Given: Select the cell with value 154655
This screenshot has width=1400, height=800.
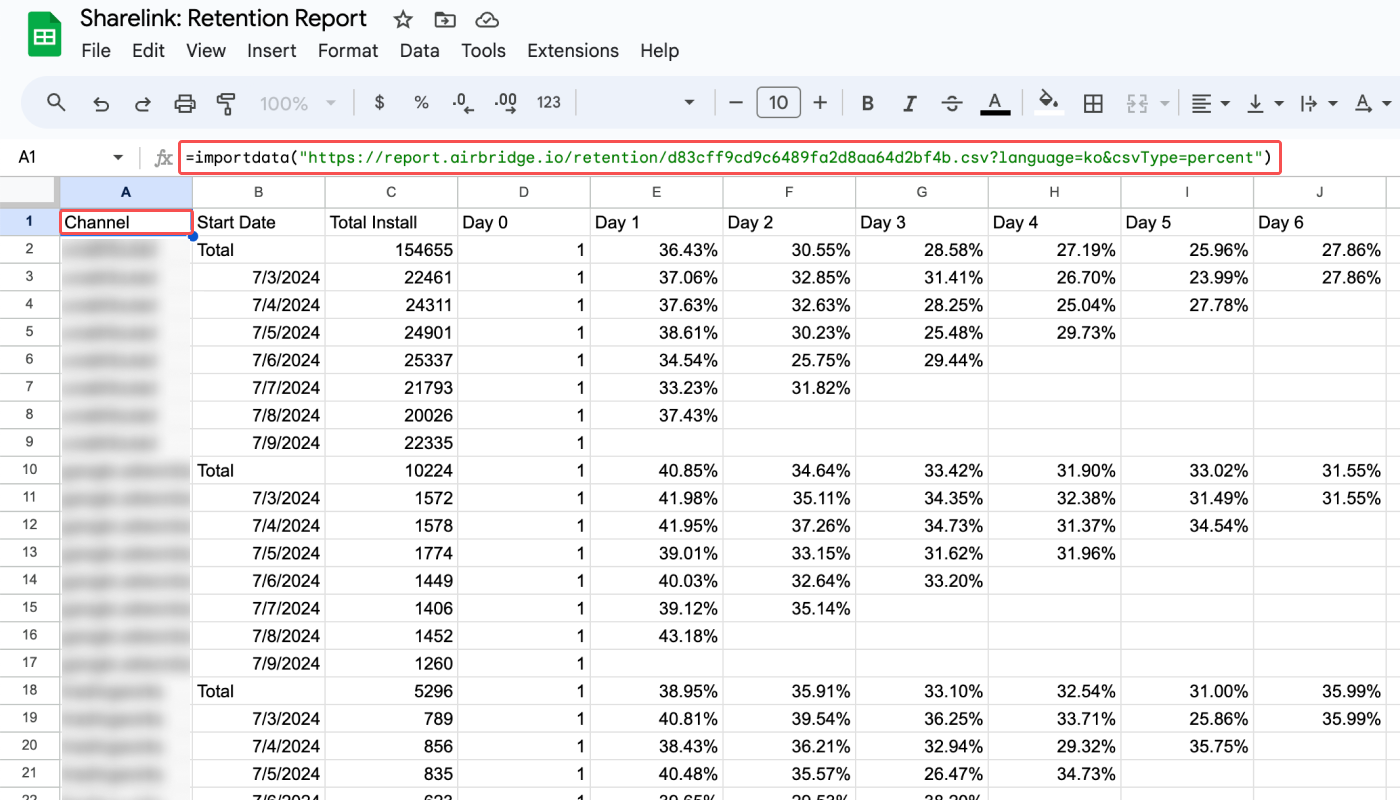Looking at the screenshot, I should (x=391, y=250).
